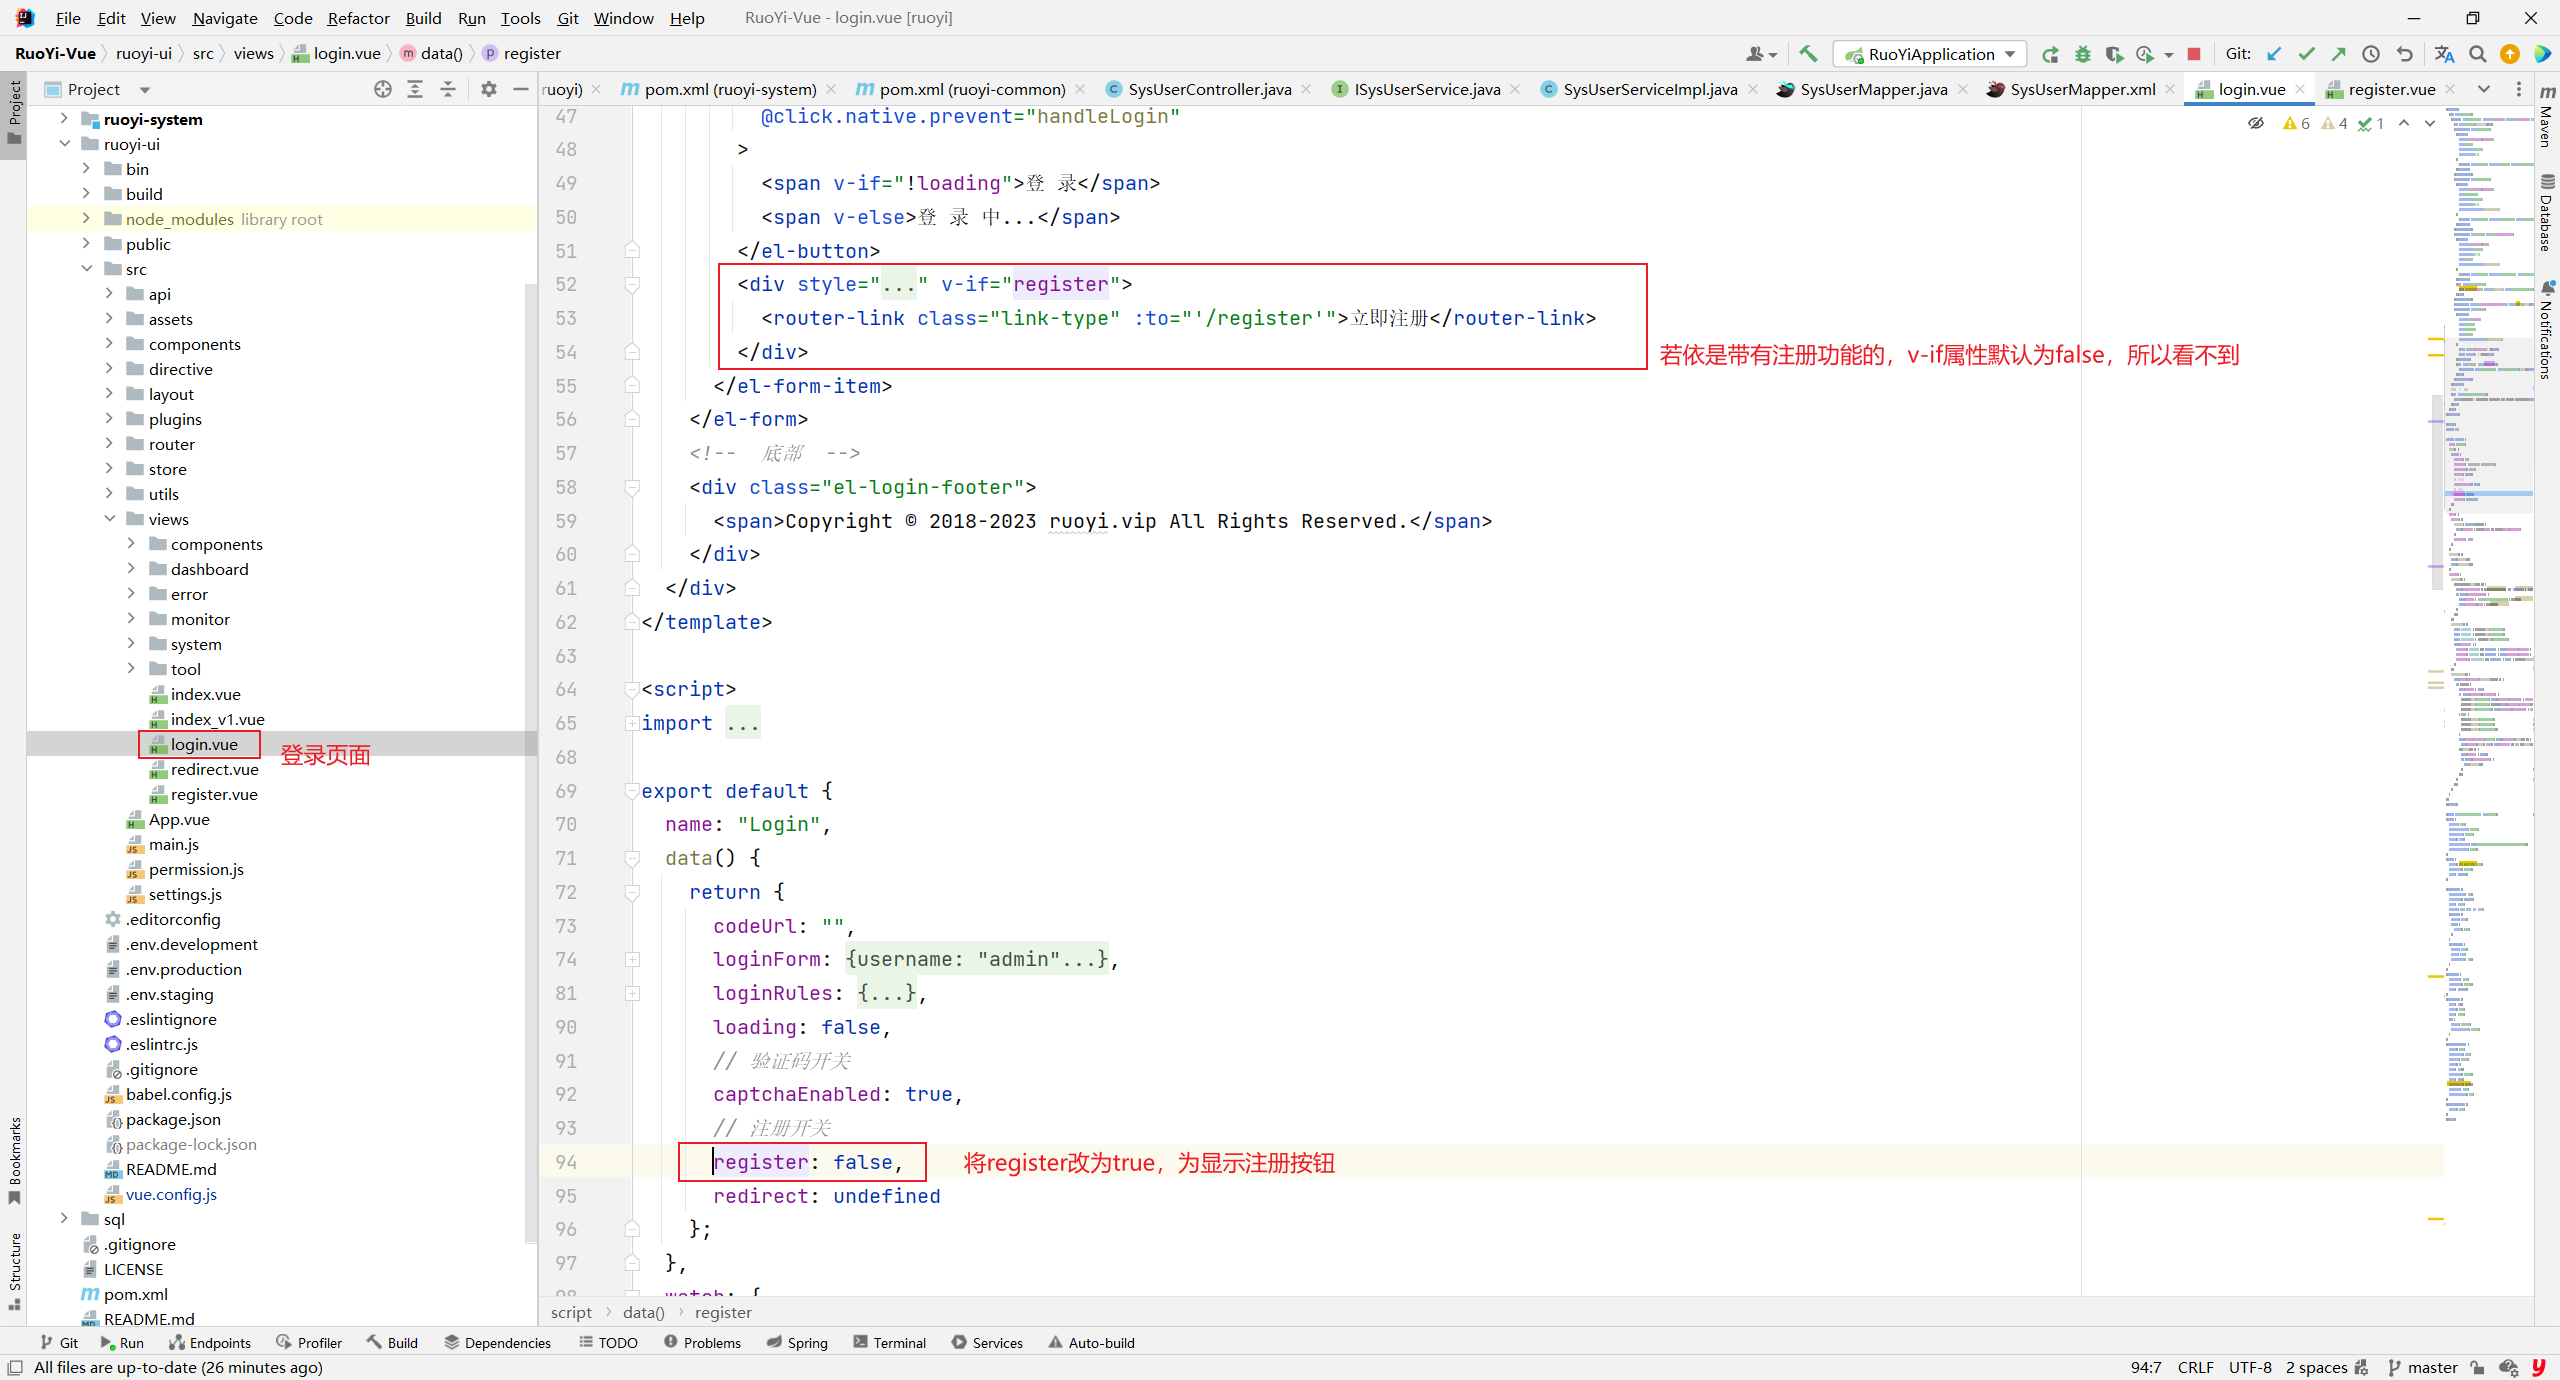Fold the export default block at line 69
Viewport: 2560px width, 1380px height.
(x=632, y=791)
